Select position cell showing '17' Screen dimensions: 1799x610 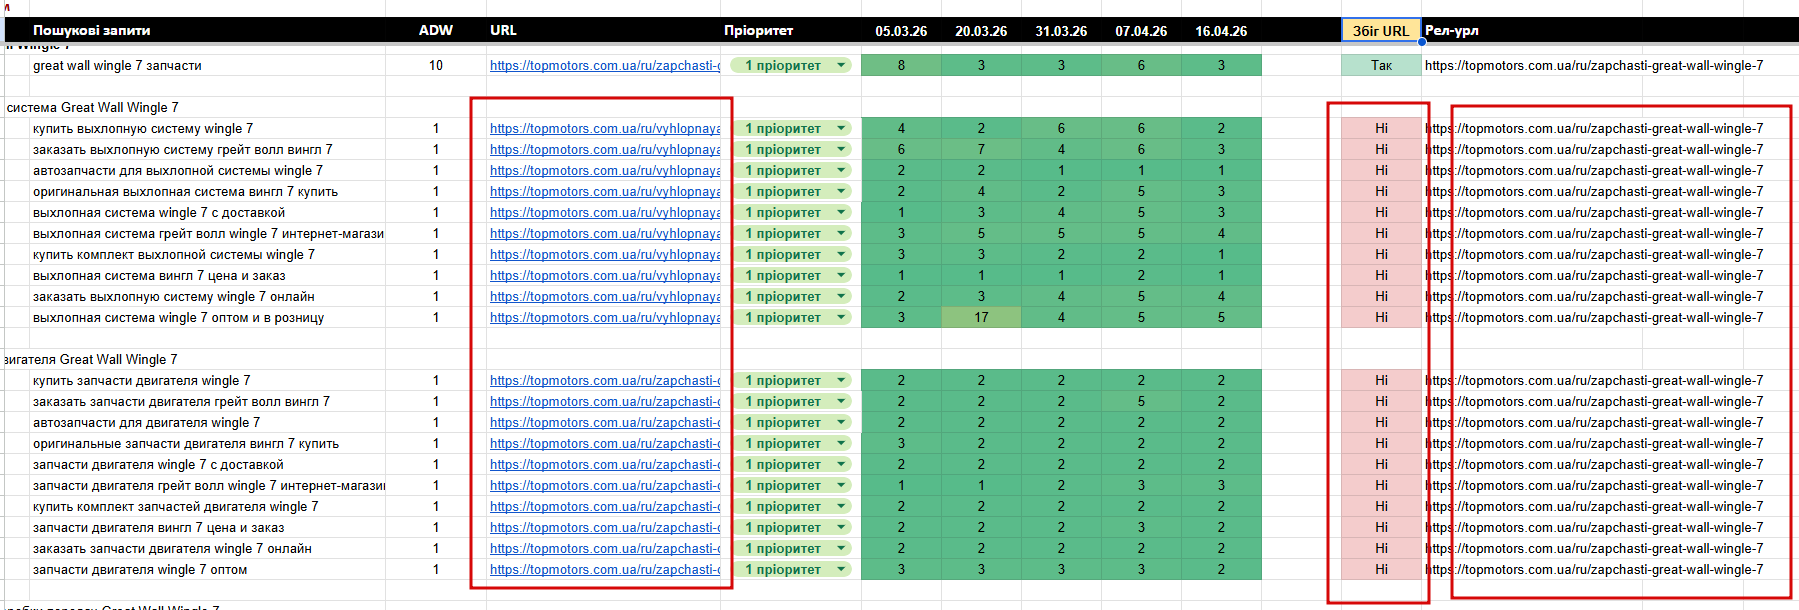pos(981,317)
